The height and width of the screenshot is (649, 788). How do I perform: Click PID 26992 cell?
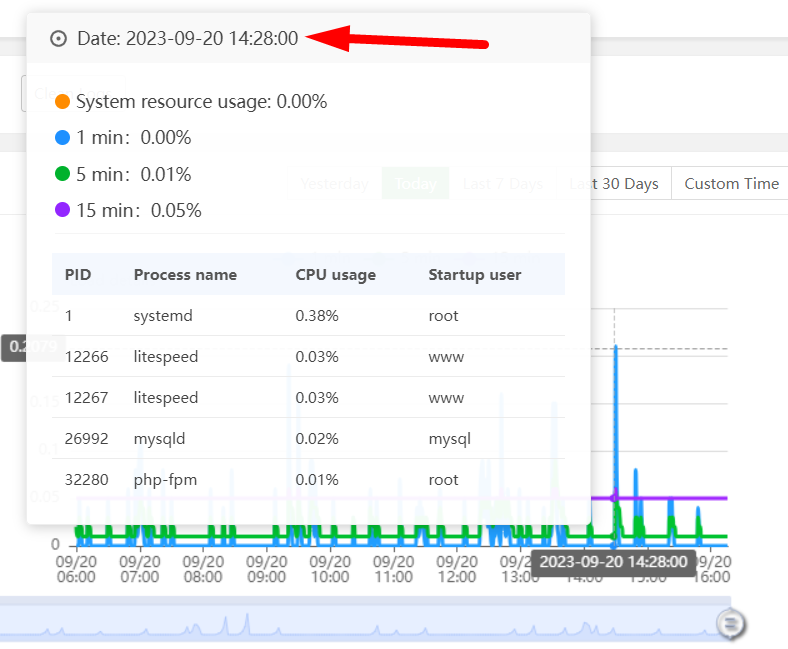(x=86, y=438)
